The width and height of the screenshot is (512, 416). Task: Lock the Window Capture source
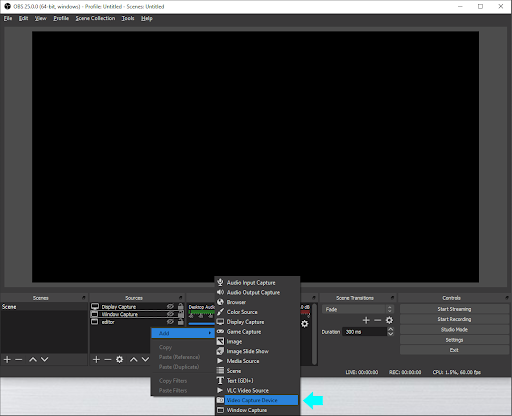pyautogui.click(x=180, y=314)
